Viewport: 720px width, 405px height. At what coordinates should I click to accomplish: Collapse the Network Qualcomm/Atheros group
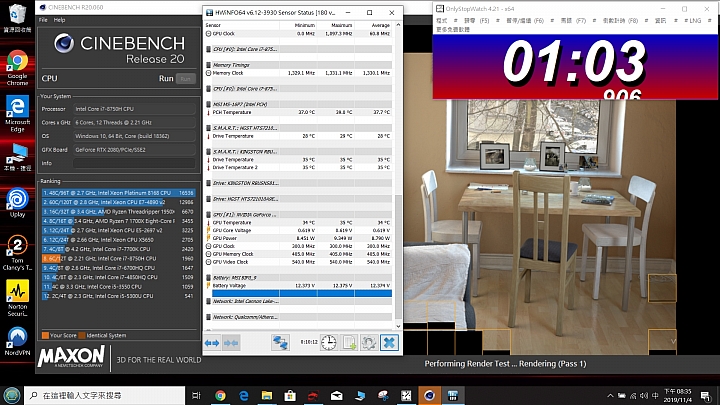point(208,317)
